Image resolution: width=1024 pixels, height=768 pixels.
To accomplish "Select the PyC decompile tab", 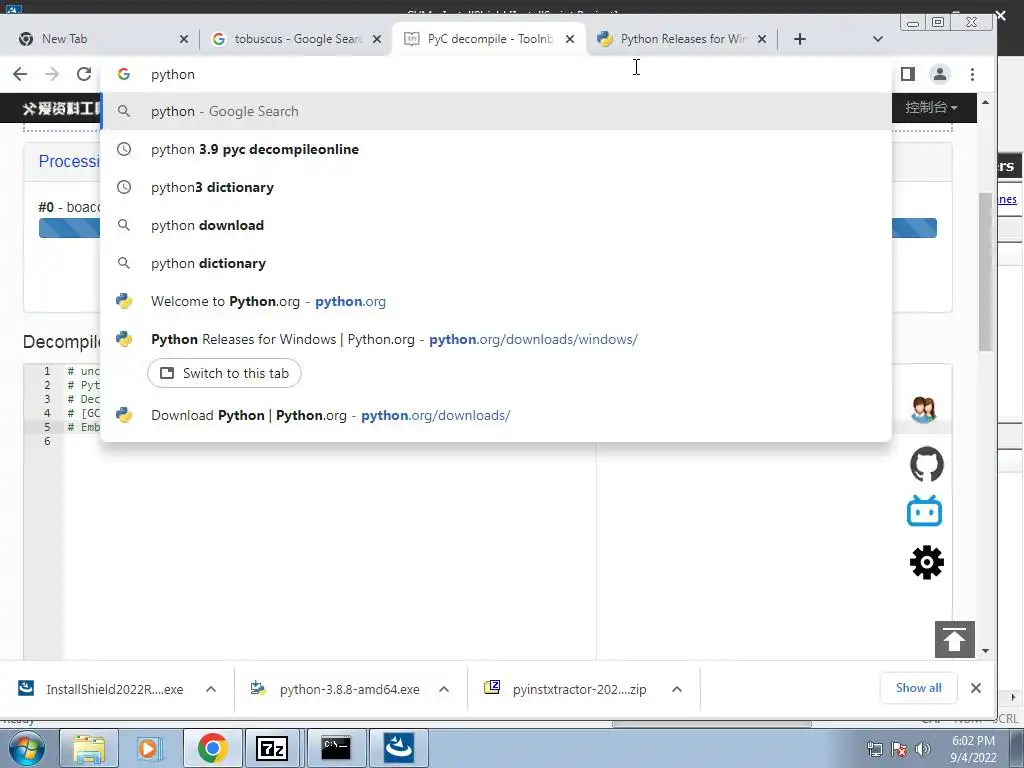I will 488,39.
